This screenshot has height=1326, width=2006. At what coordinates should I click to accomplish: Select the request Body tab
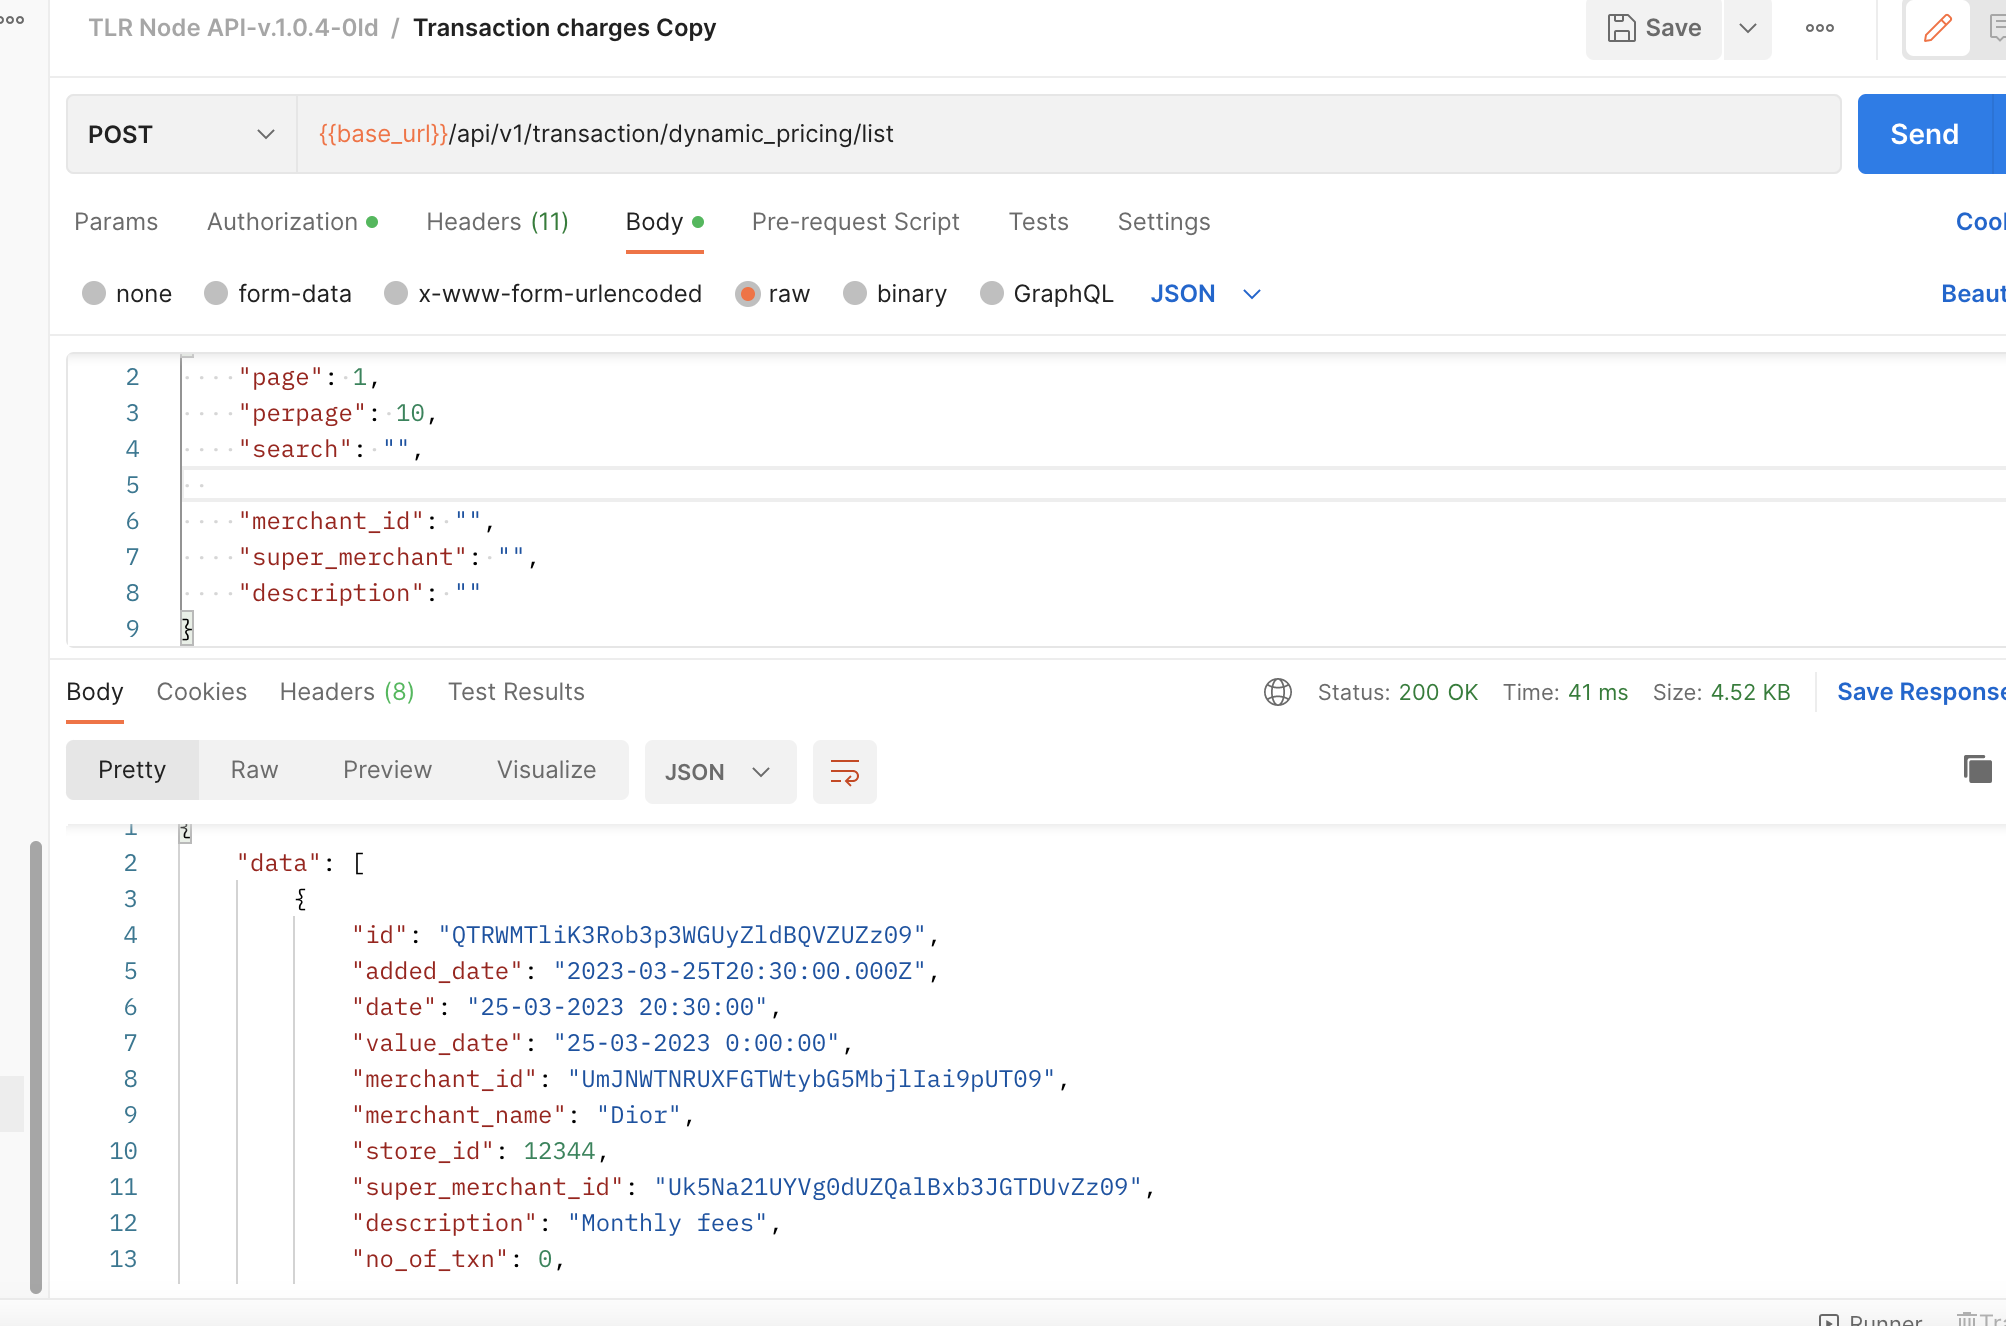(x=664, y=222)
